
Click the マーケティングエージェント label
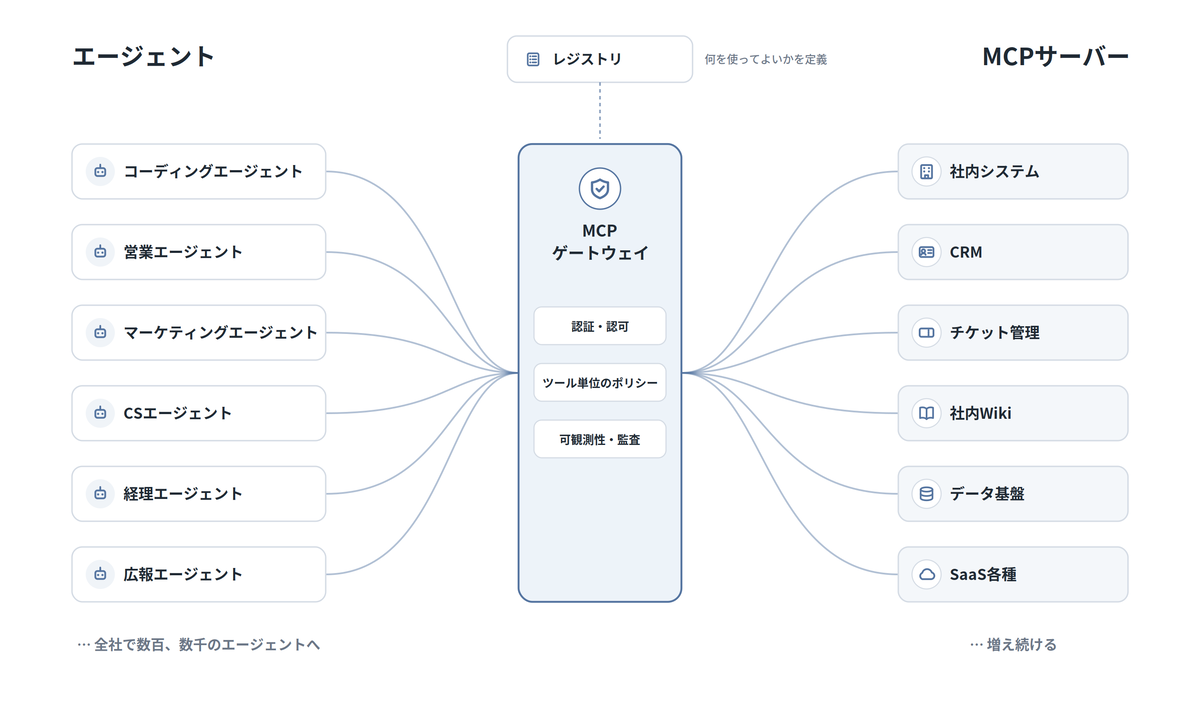tap(221, 333)
